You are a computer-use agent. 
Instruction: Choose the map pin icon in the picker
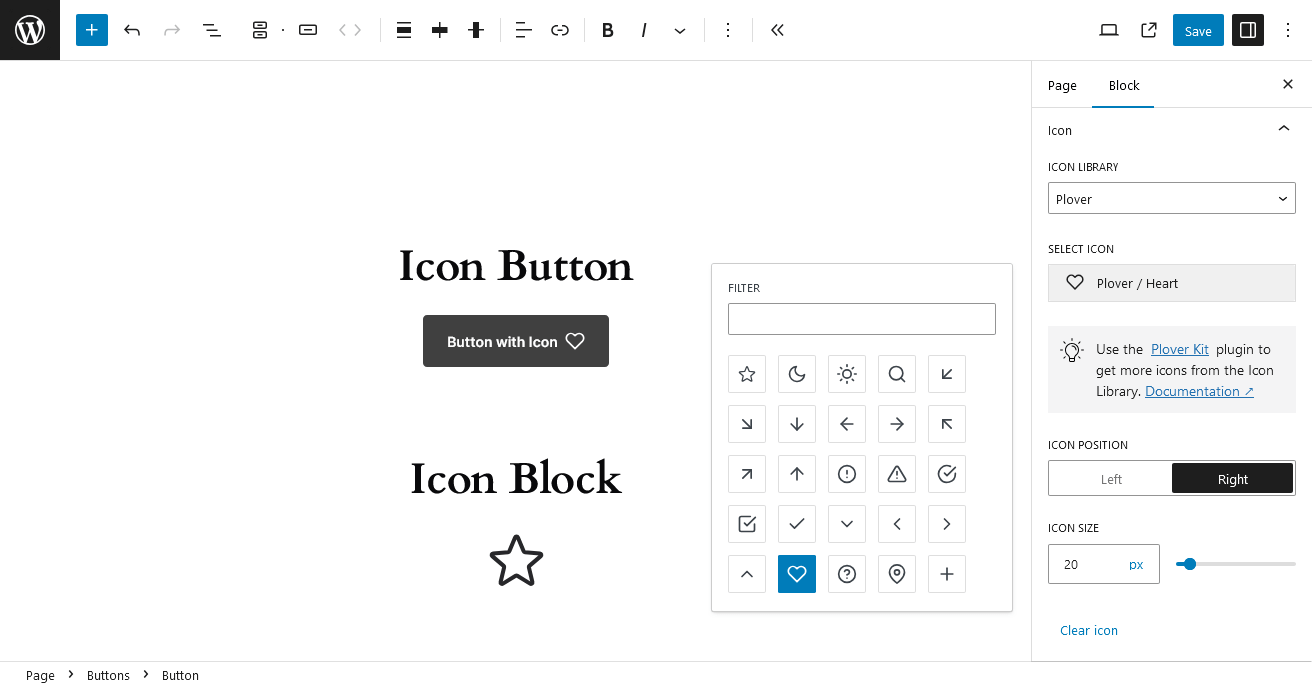pyautogui.click(x=897, y=574)
